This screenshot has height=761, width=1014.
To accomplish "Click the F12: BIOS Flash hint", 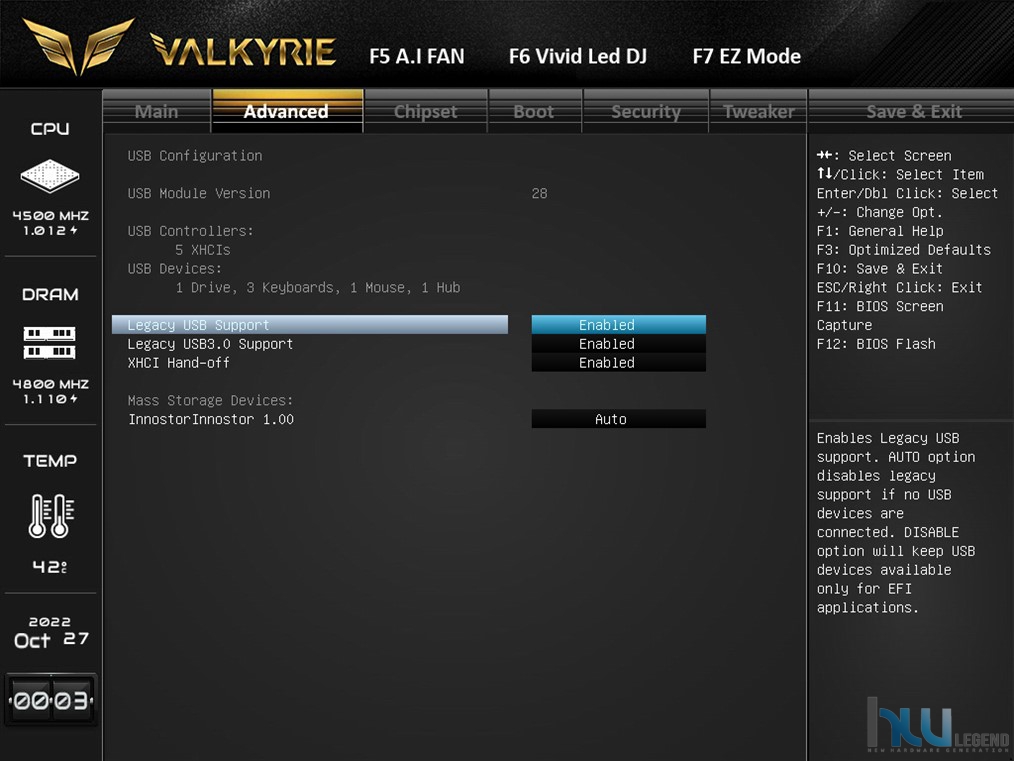I will coord(876,344).
